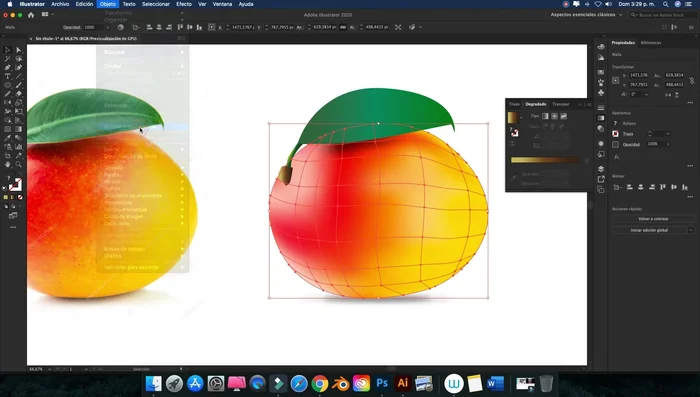Open dropdown beside Iniciar edición global

(691, 230)
